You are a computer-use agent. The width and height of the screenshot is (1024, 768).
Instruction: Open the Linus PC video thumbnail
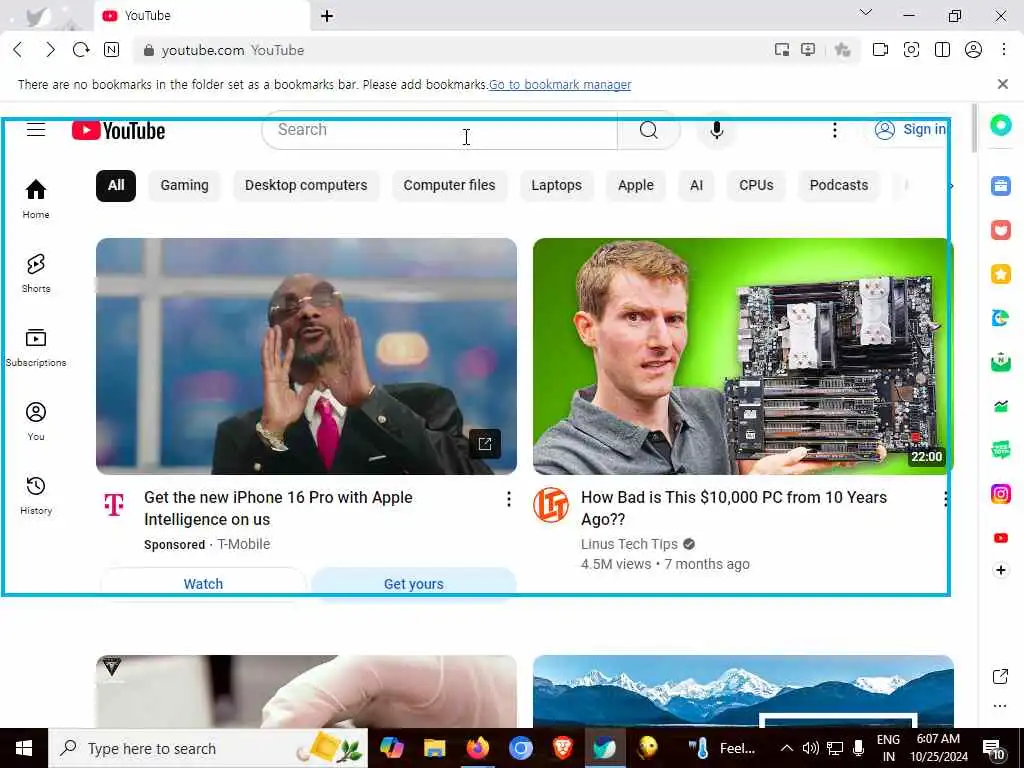tap(743, 356)
